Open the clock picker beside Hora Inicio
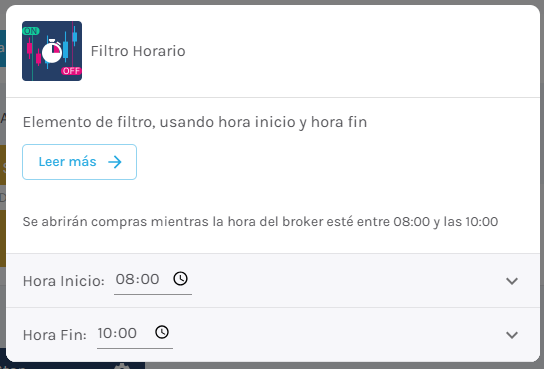The image size is (544, 369). (x=180, y=278)
